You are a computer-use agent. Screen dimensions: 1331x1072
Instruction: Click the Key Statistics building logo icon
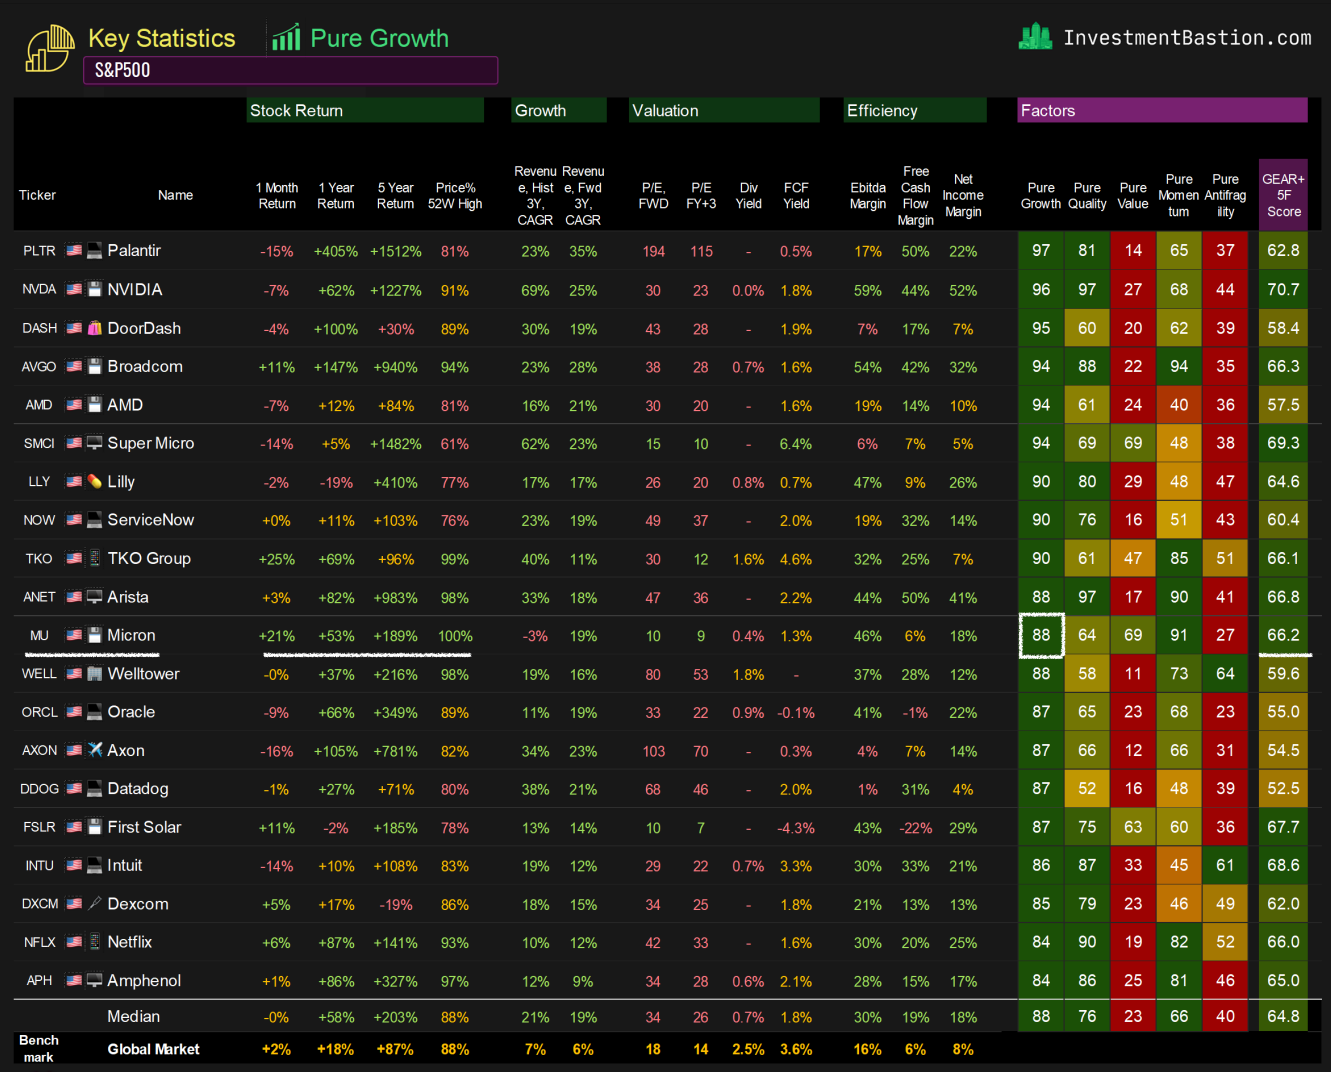pos(50,48)
